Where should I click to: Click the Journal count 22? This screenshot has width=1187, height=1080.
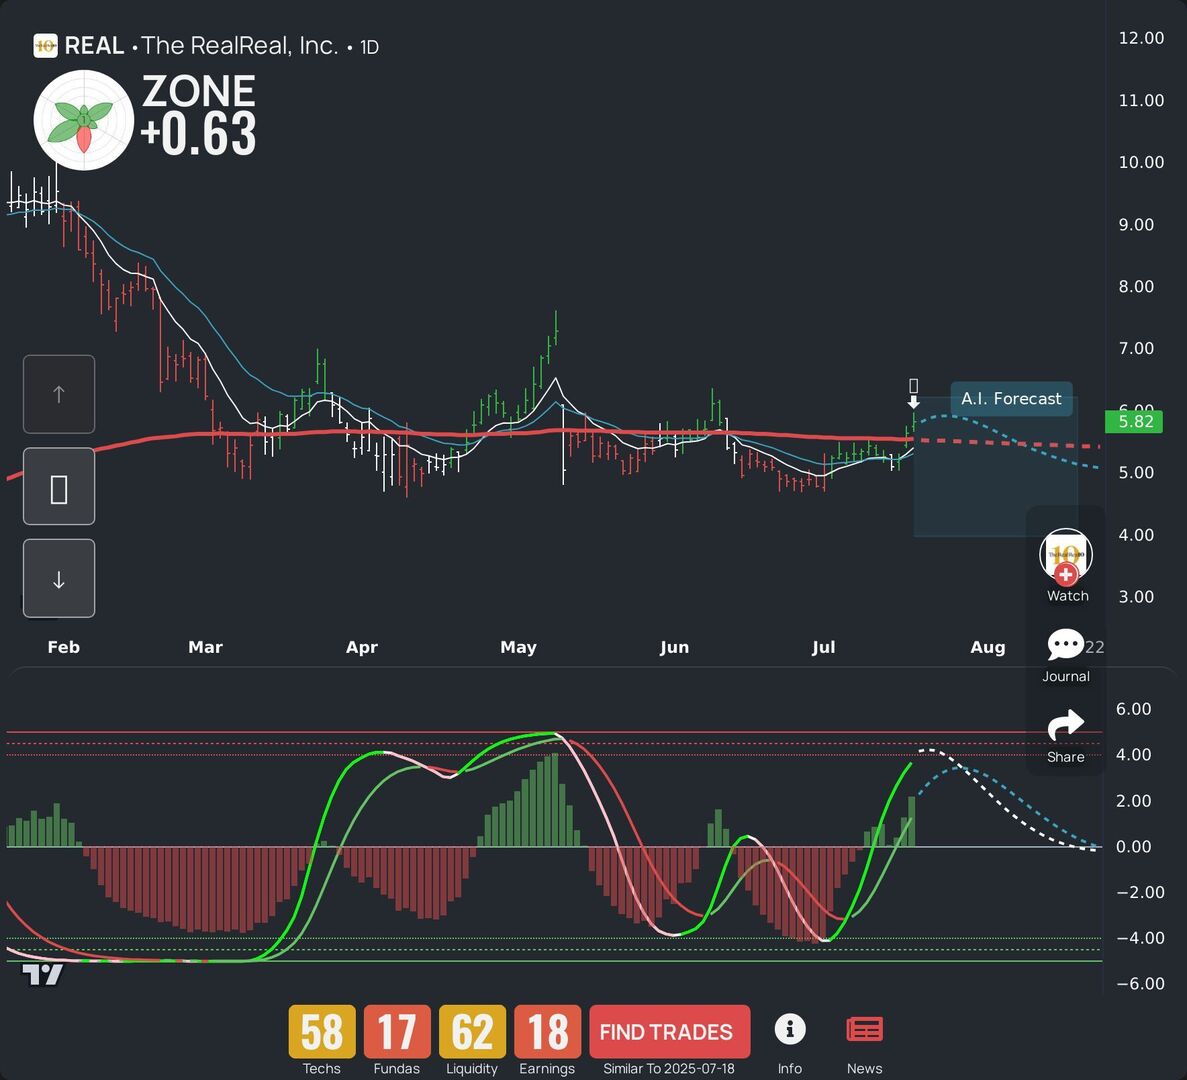click(1095, 647)
